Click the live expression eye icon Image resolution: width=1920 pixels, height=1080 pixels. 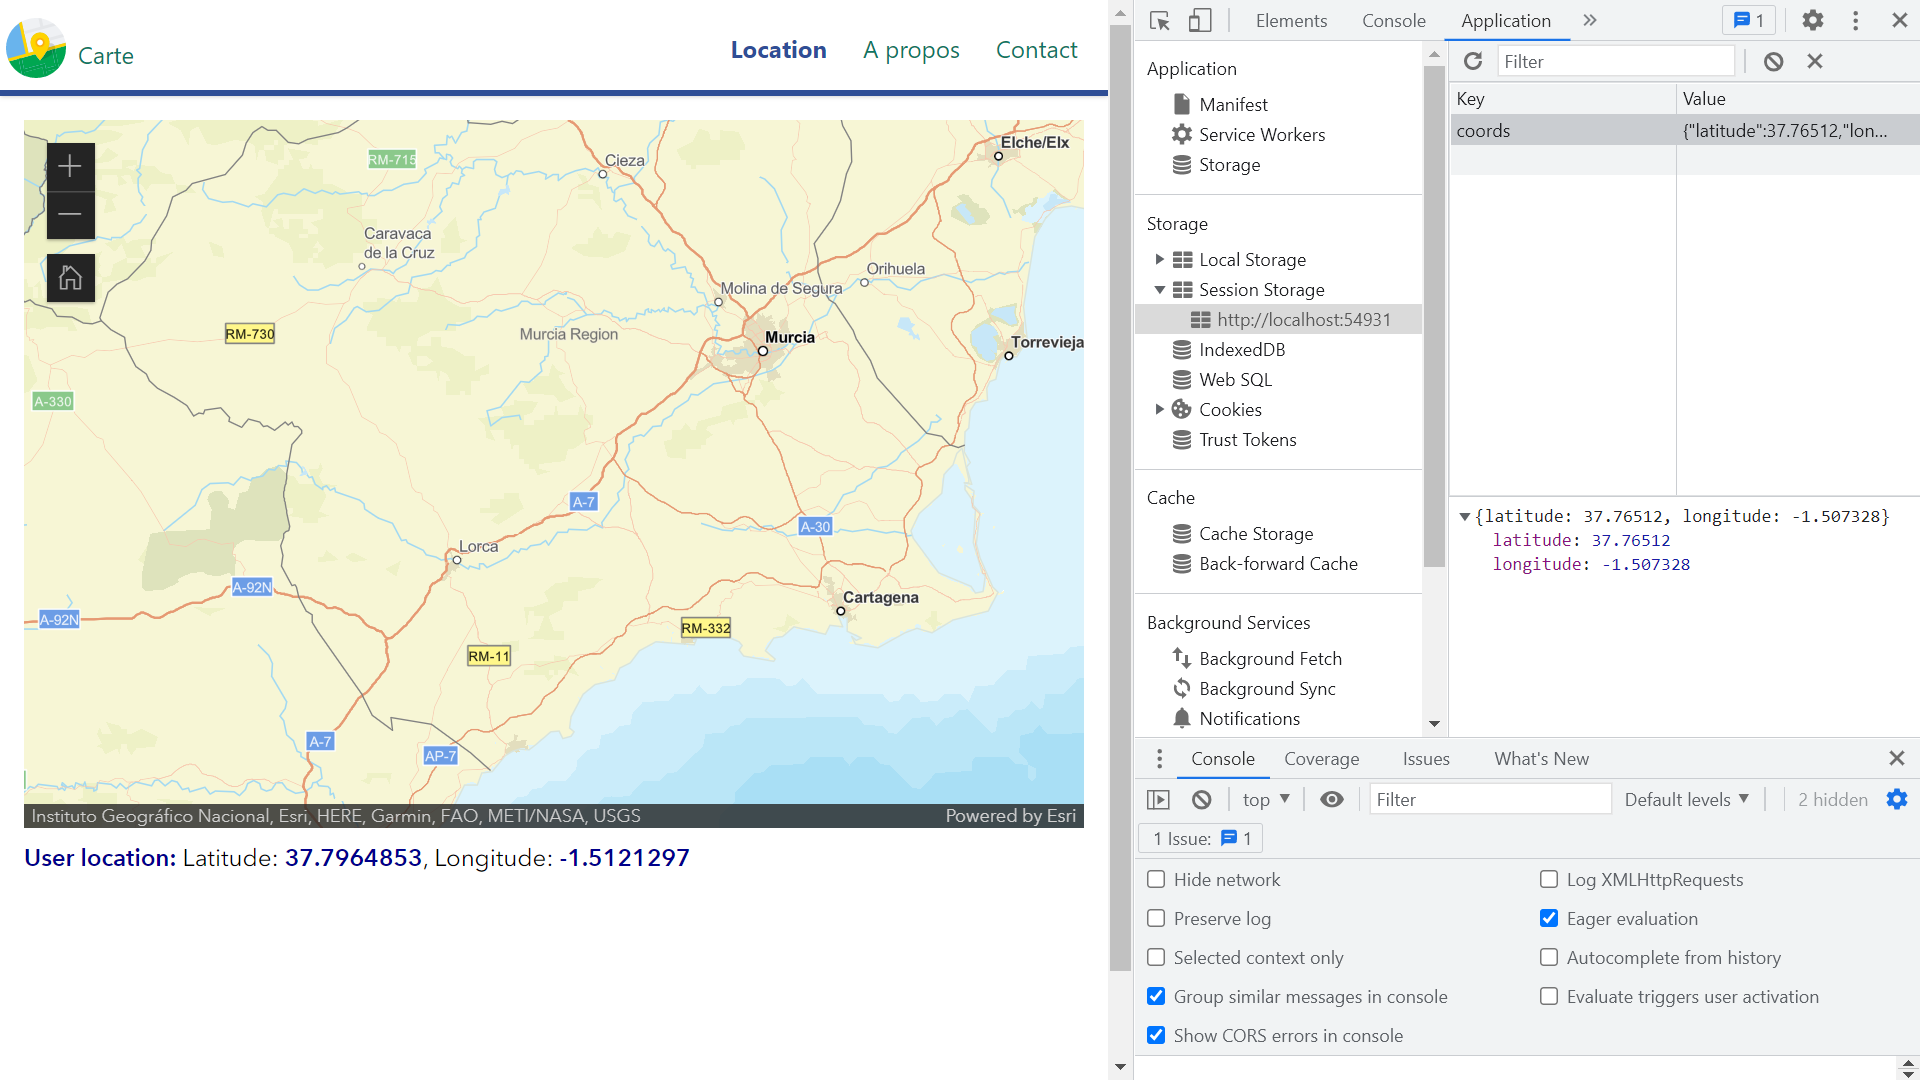coord(1331,799)
